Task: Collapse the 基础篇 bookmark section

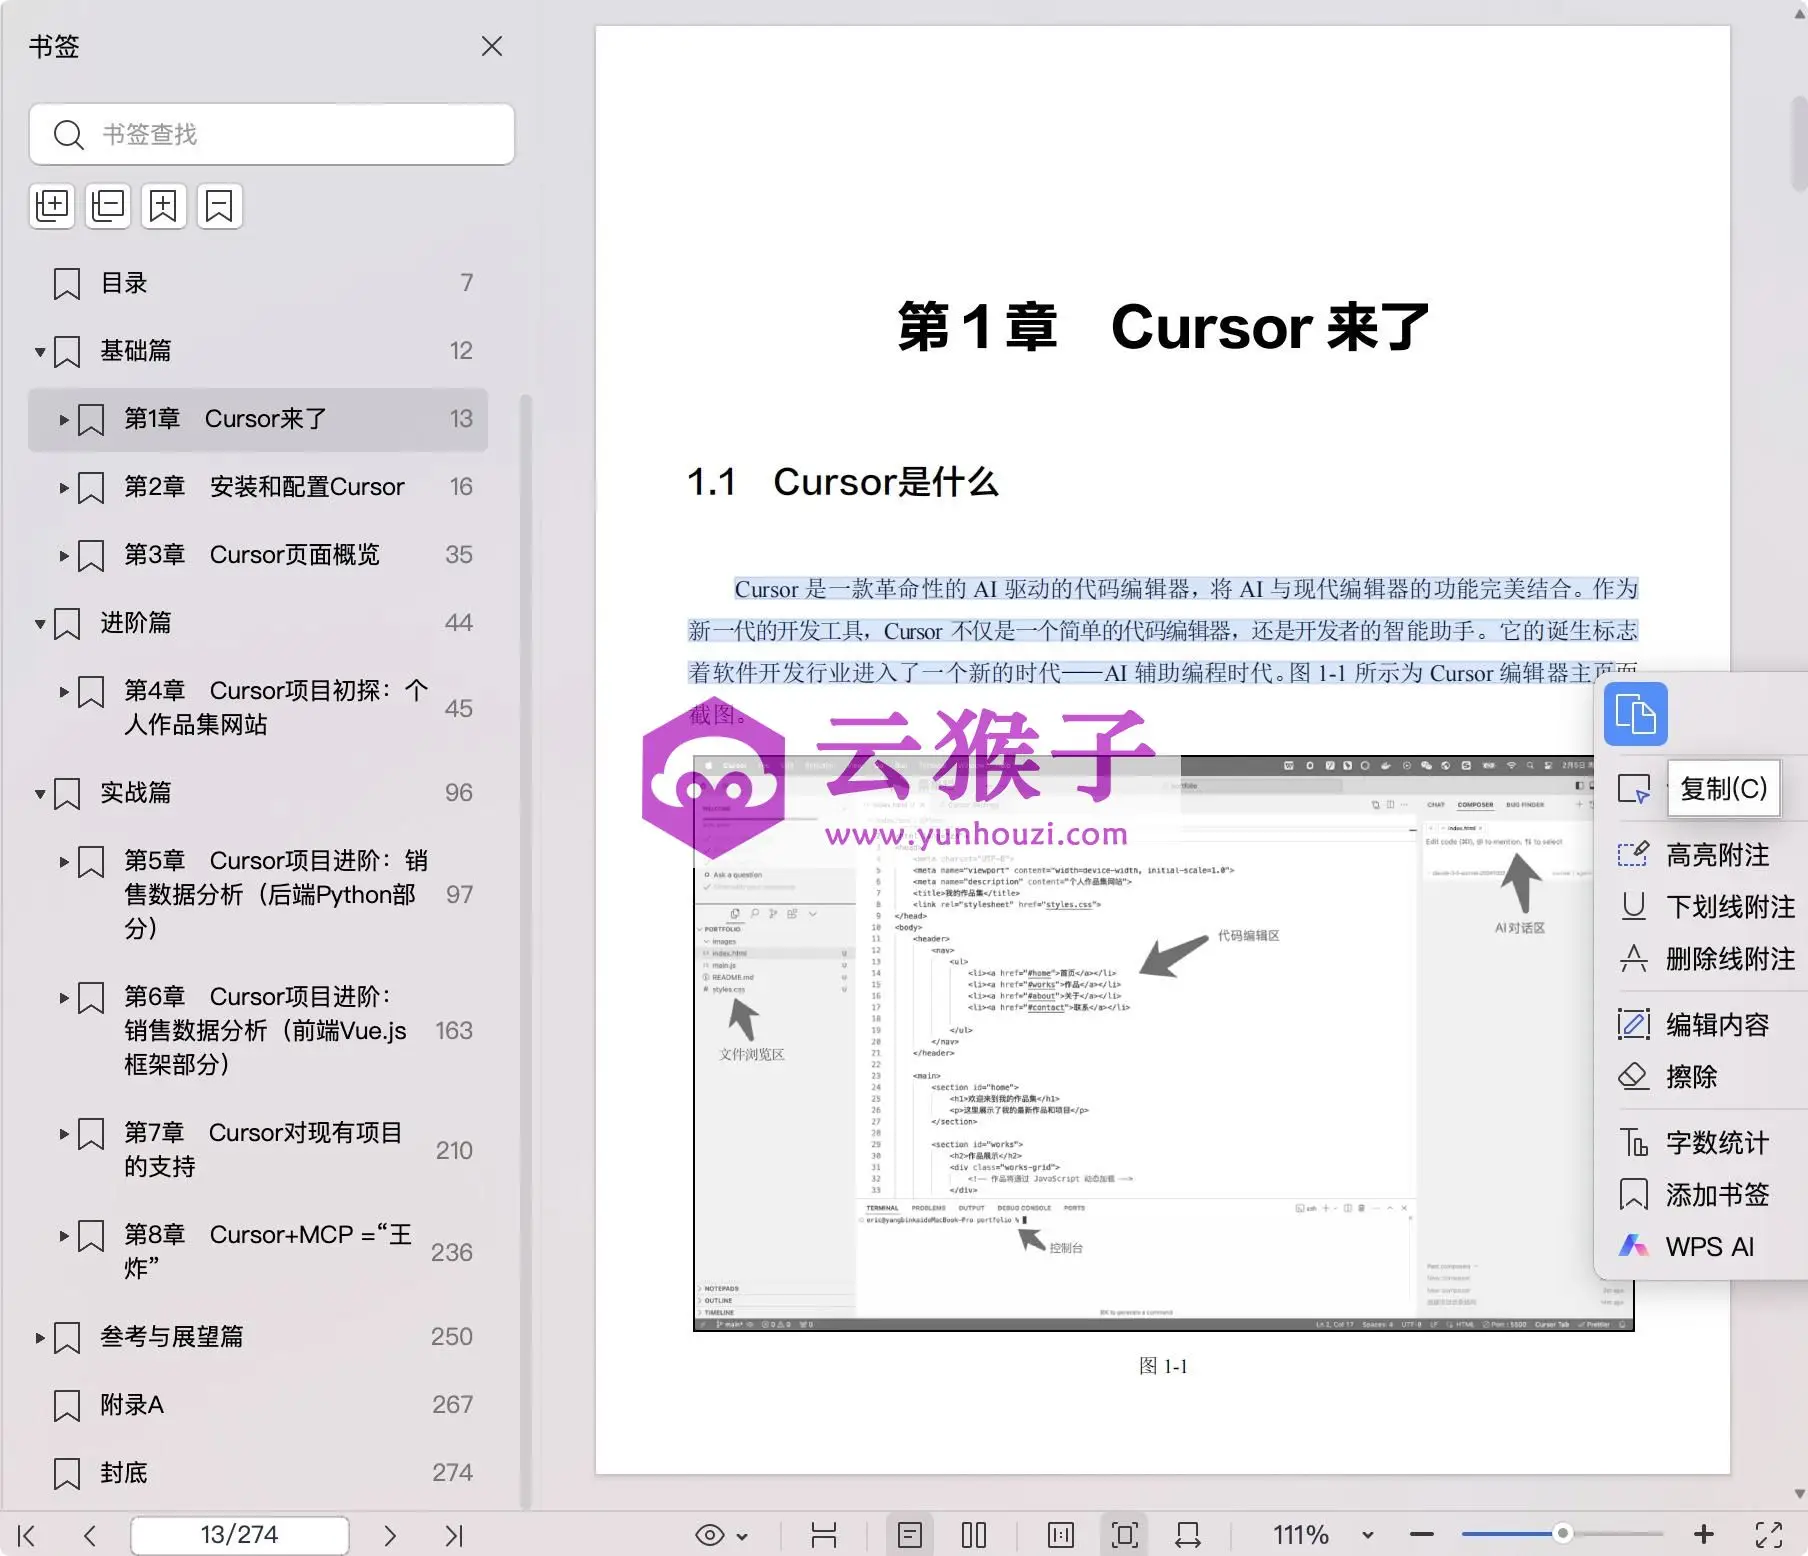Action: pyautogui.click(x=40, y=352)
